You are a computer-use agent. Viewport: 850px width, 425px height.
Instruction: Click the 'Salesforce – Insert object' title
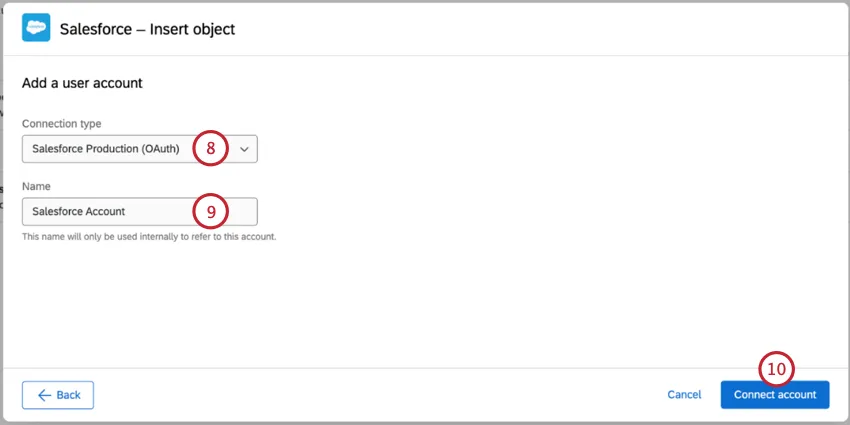coord(147,29)
